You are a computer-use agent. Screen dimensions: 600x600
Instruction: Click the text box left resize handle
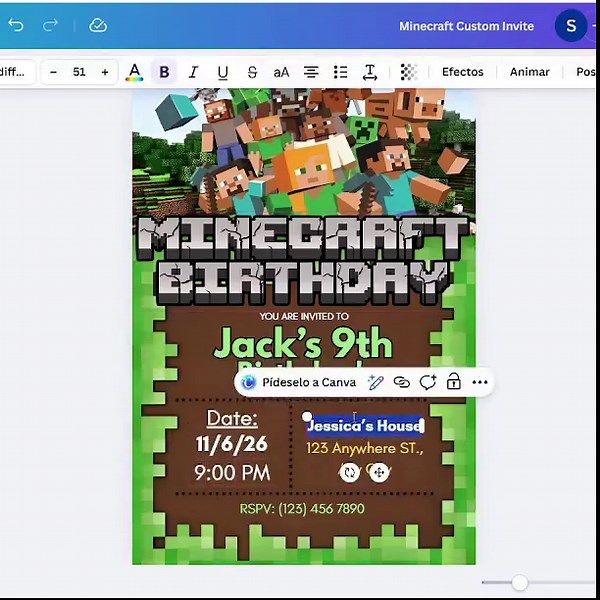click(307, 416)
